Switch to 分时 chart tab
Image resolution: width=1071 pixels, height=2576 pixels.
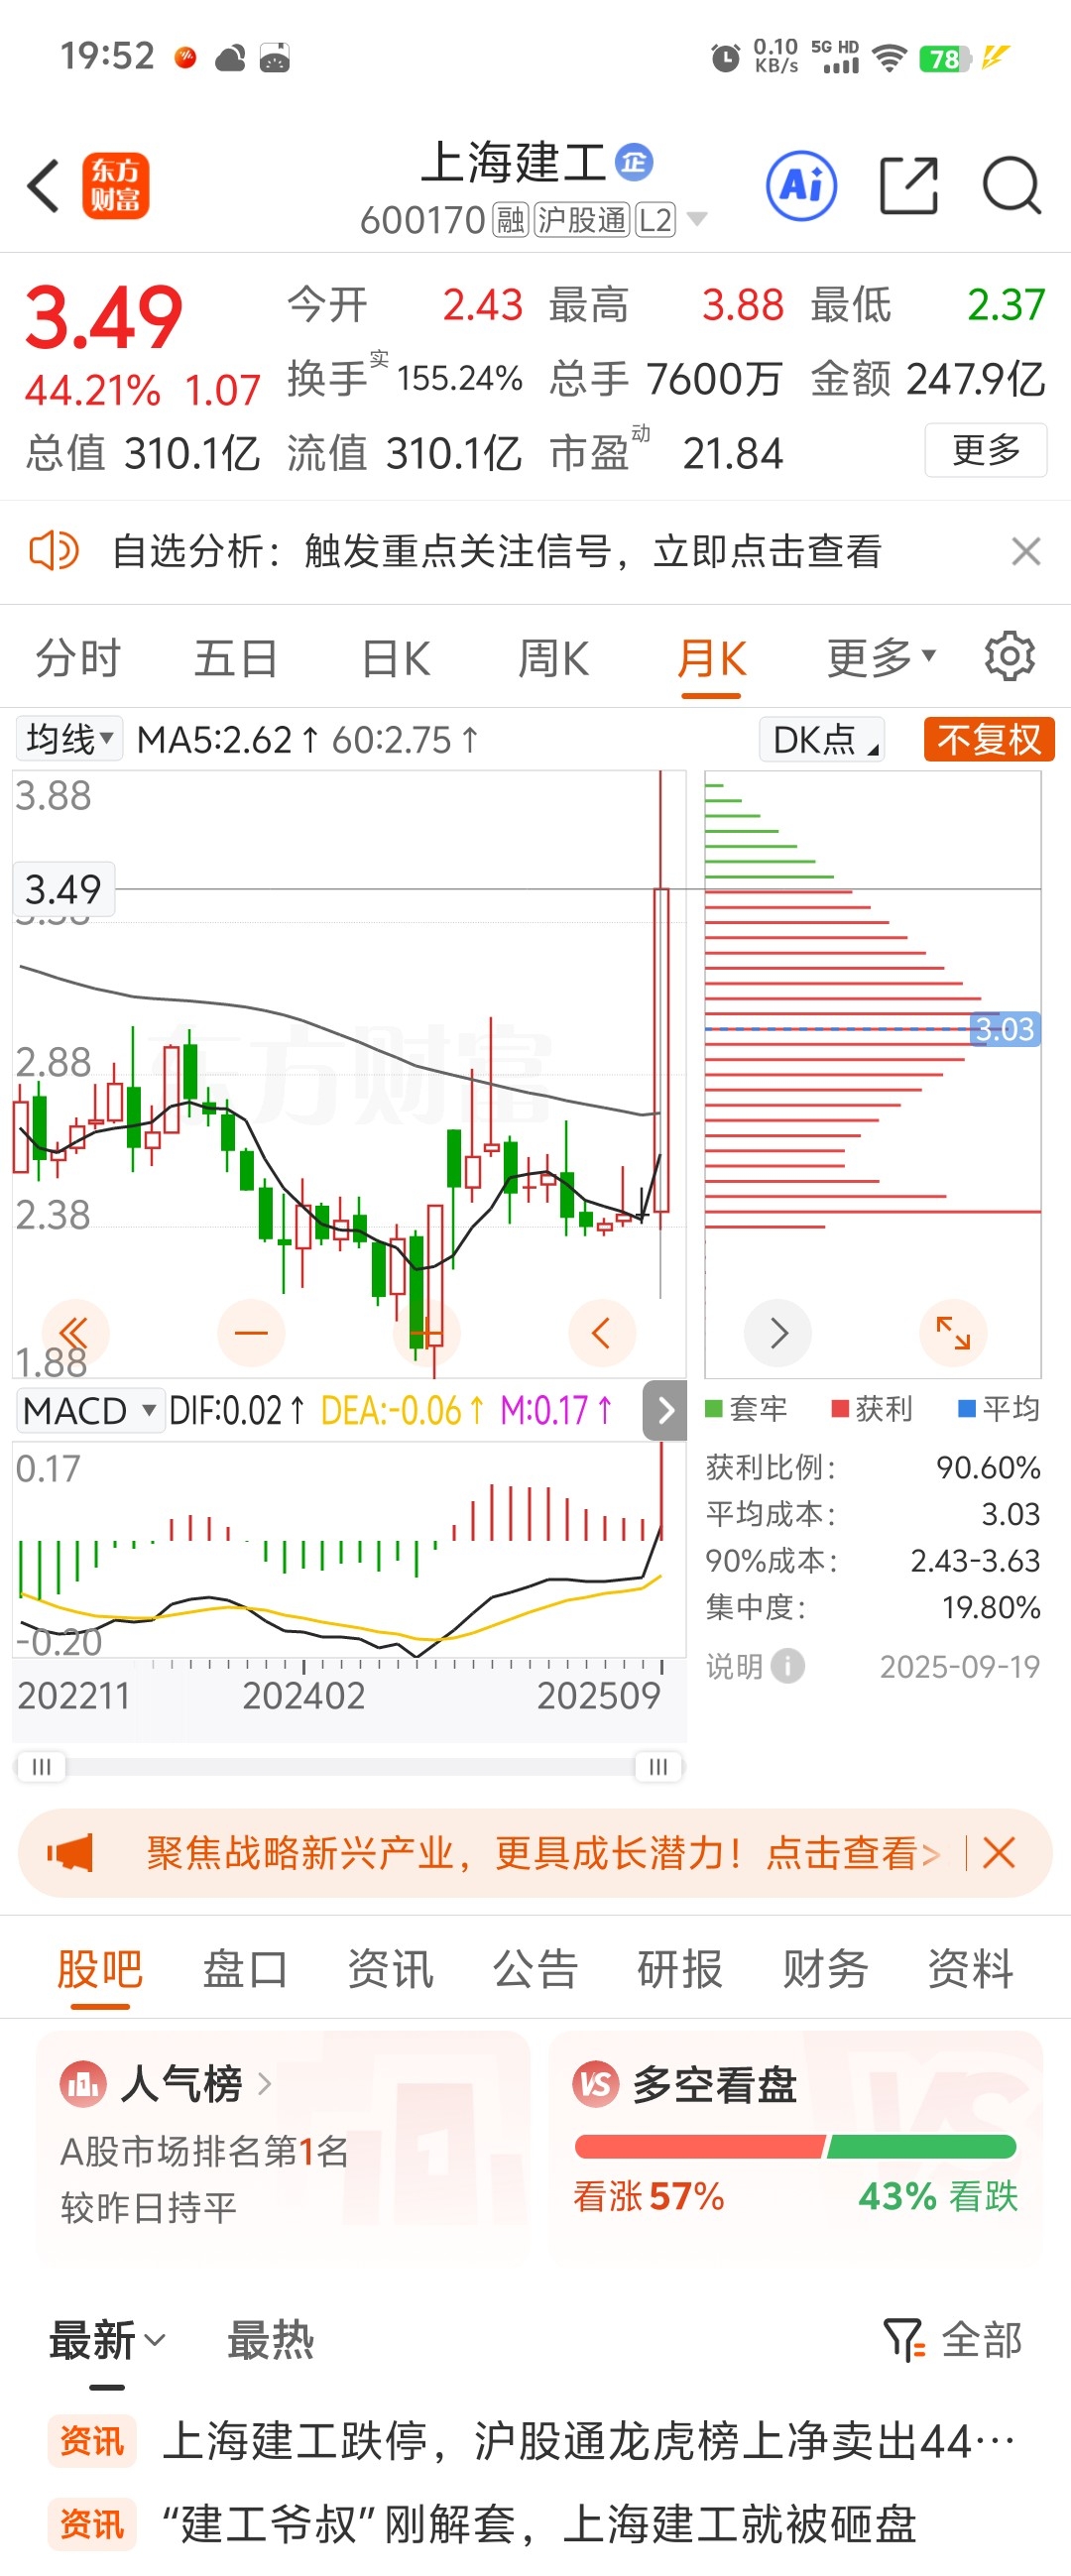point(78,658)
